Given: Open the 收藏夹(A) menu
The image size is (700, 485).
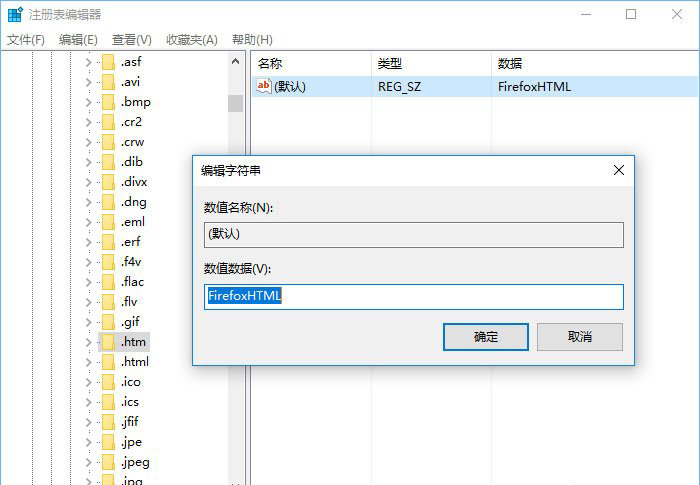Looking at the screenshot, I should (192, 40).
